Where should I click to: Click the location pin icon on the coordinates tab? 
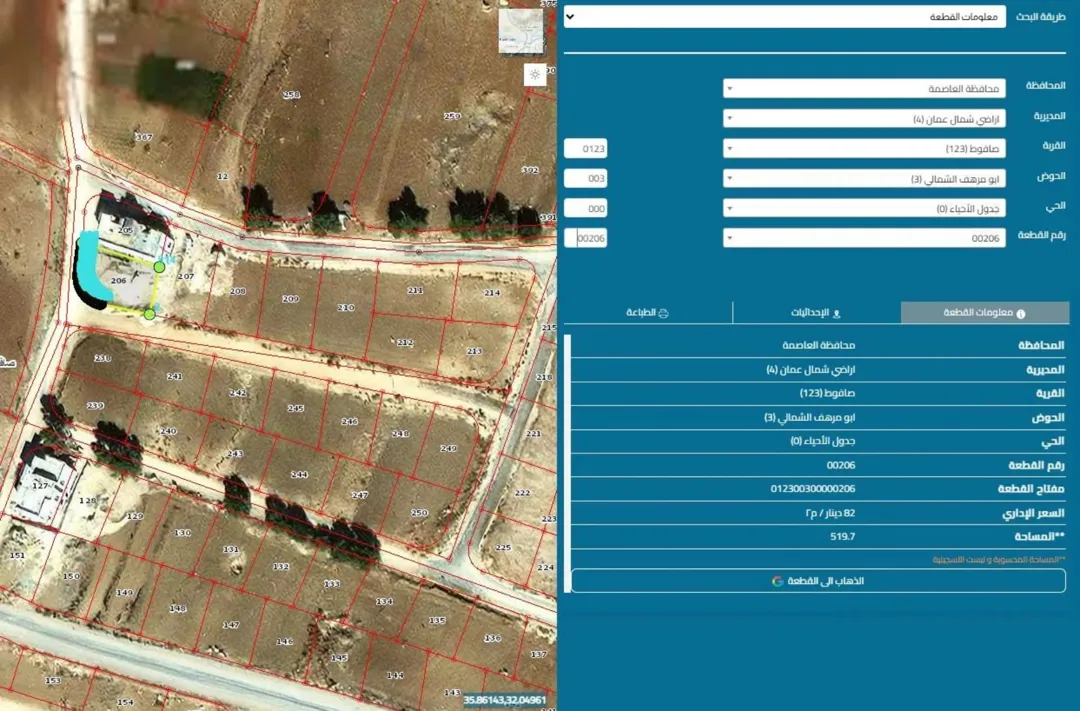(837, 314)
